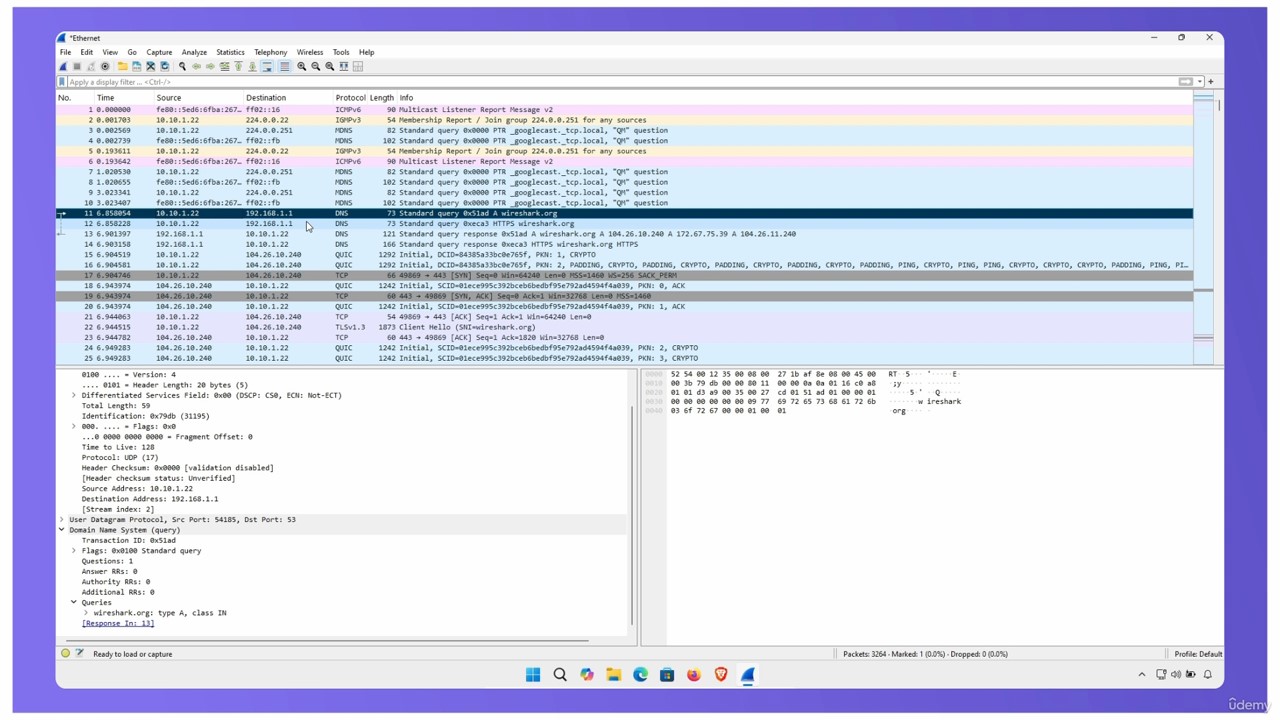The image size is (1280, 720).
Task: Expand Differentiated Services Field row
Action: pyautogui.click(x=74, y=395)
